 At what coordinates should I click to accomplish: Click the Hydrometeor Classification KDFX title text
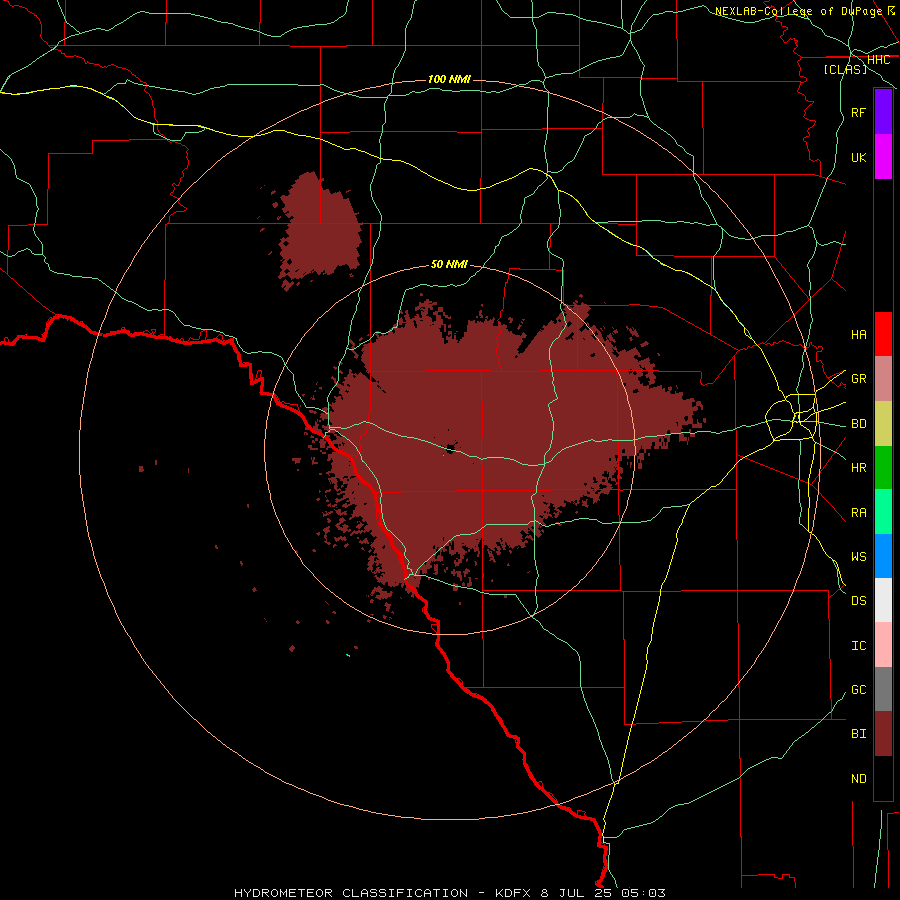pyautogui.click(x=449, y=893)
